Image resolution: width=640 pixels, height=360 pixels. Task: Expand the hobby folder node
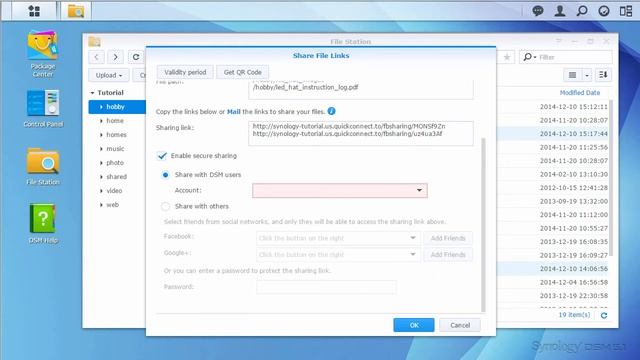[101, 107]
